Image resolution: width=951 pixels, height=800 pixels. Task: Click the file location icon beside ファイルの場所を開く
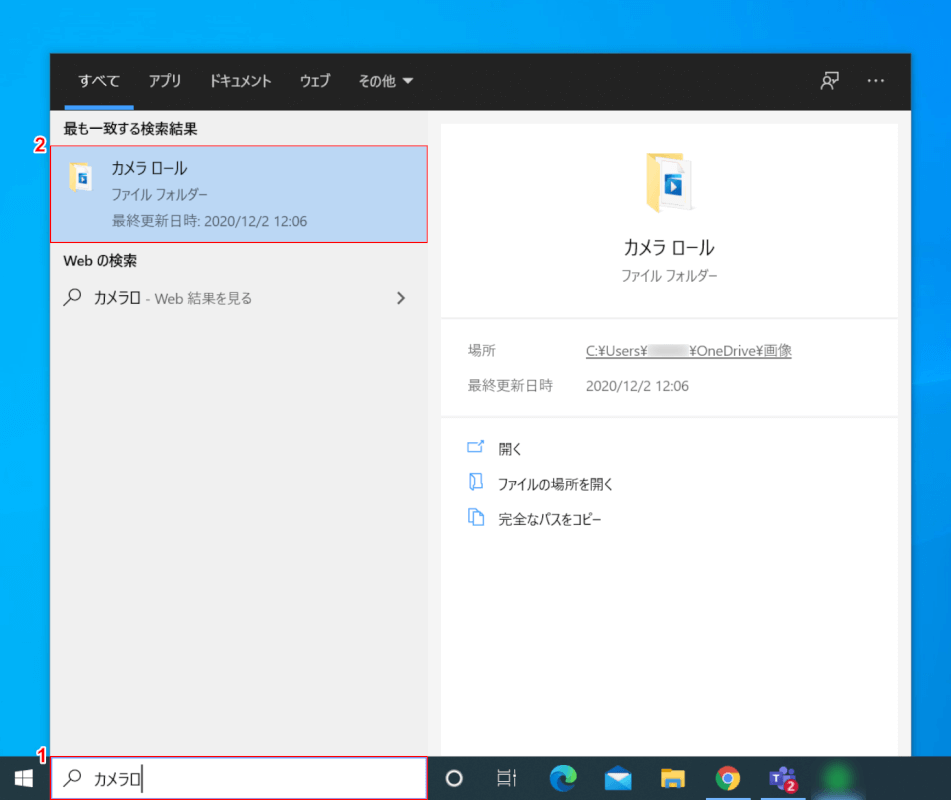[476, 482]
